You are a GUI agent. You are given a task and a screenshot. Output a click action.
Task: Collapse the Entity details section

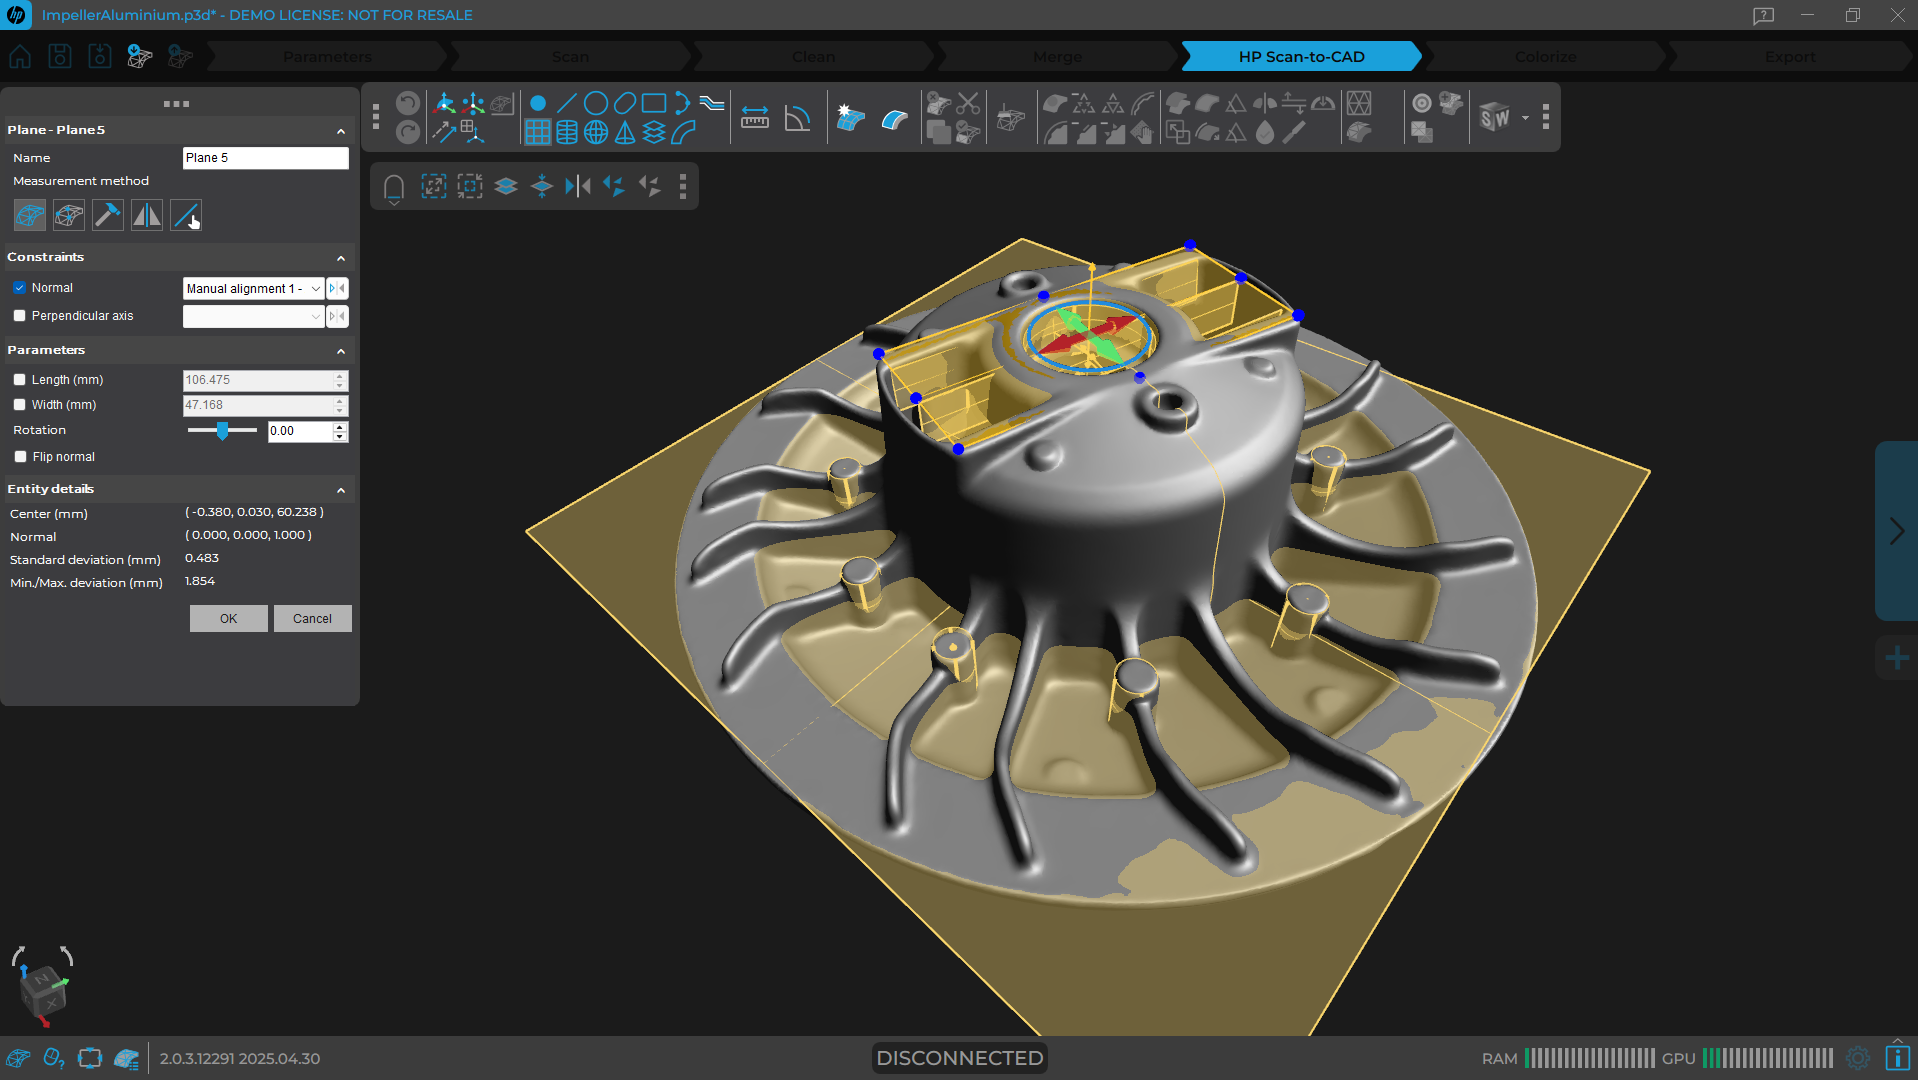coord(341,489)
